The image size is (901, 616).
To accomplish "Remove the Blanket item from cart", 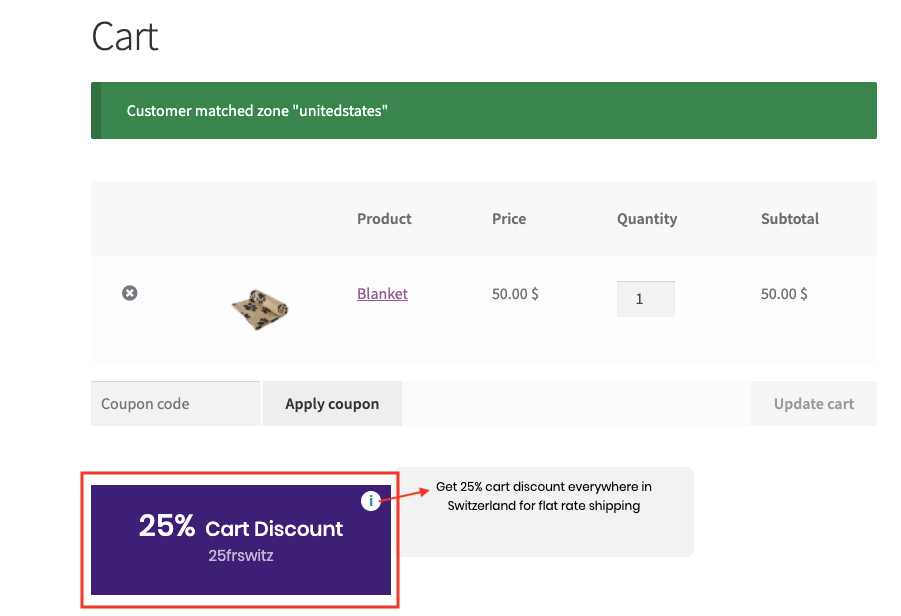I will point(129,293).
